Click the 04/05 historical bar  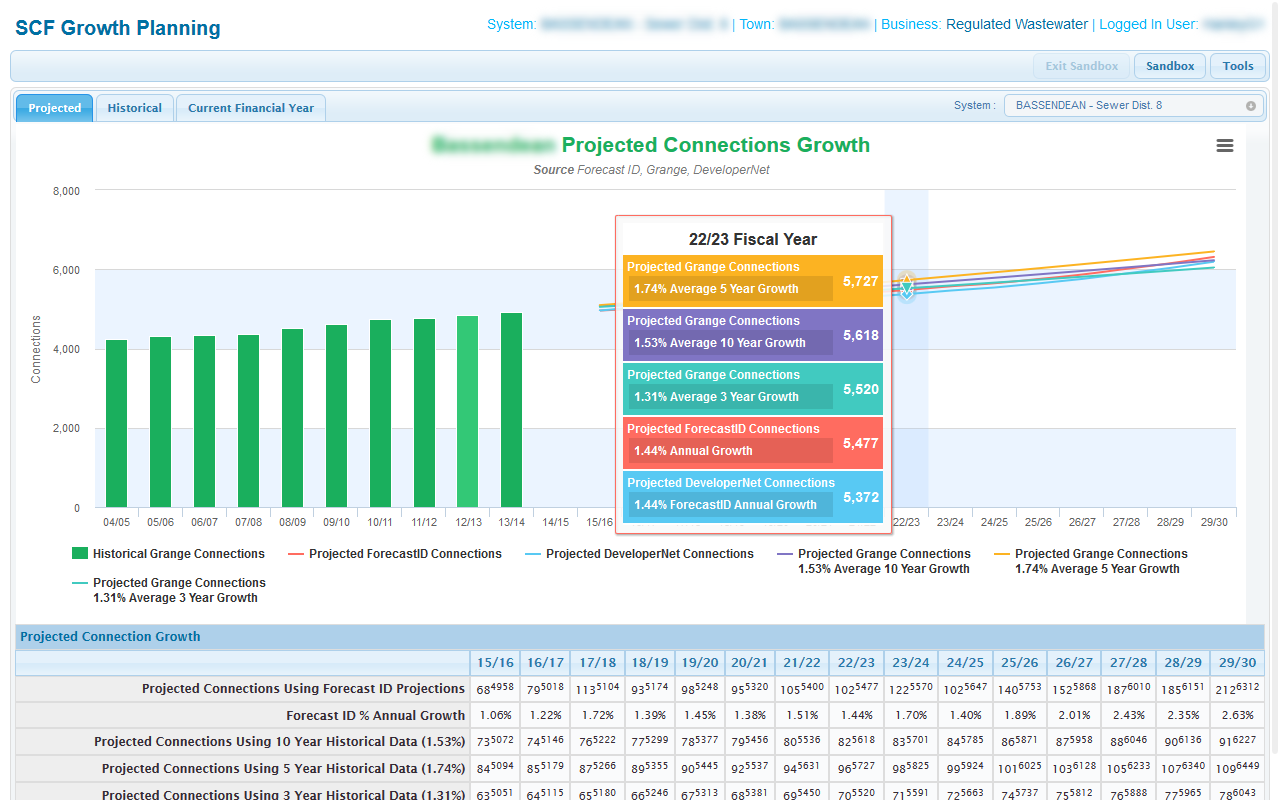point(116,424)
